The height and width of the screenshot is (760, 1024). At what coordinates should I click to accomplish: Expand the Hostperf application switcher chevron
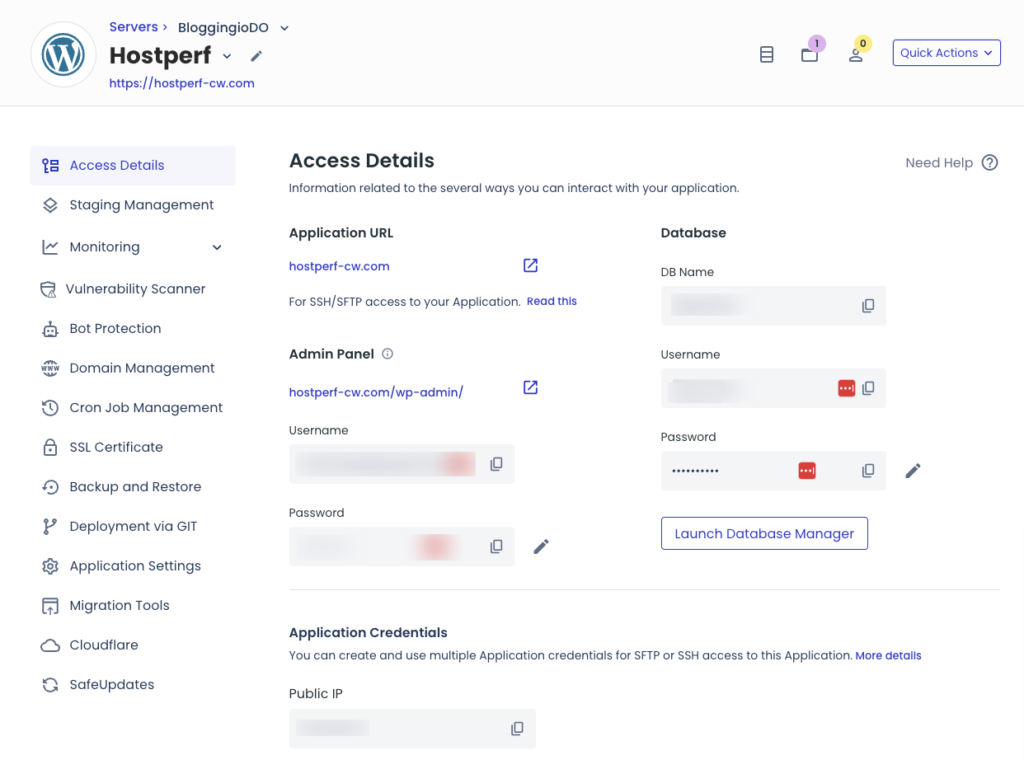227,56
